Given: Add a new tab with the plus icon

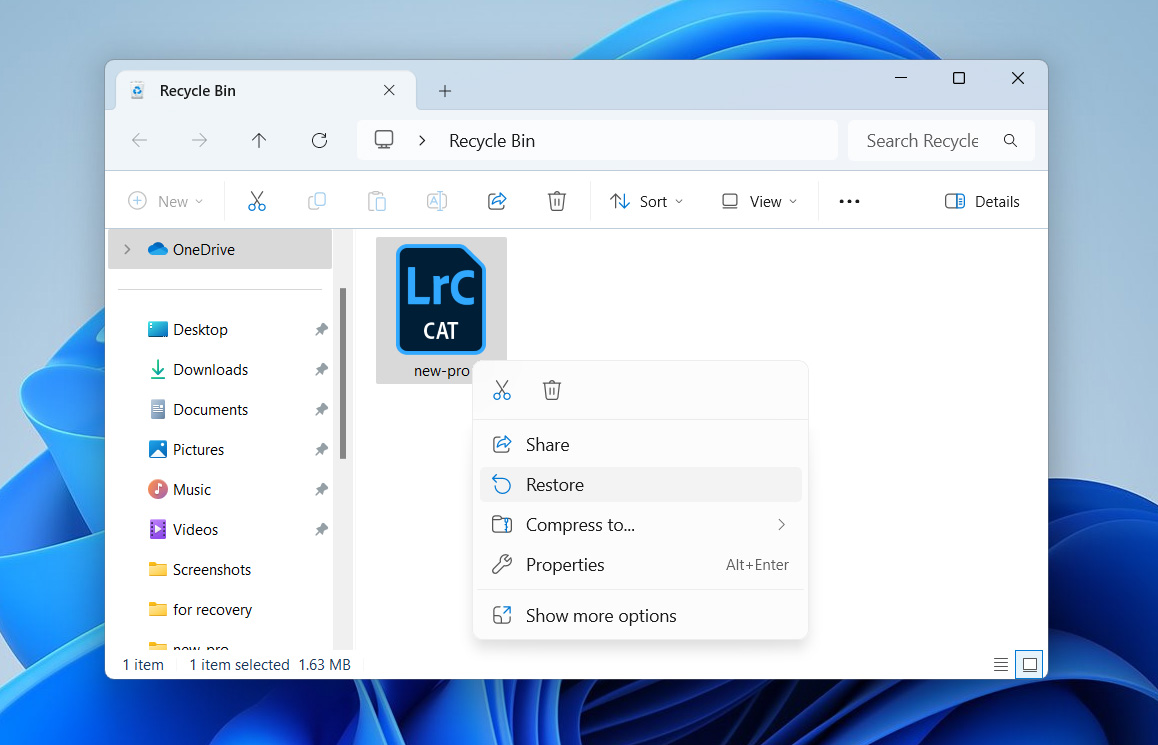Looking at the screenshot, I should tap(445, 91).
